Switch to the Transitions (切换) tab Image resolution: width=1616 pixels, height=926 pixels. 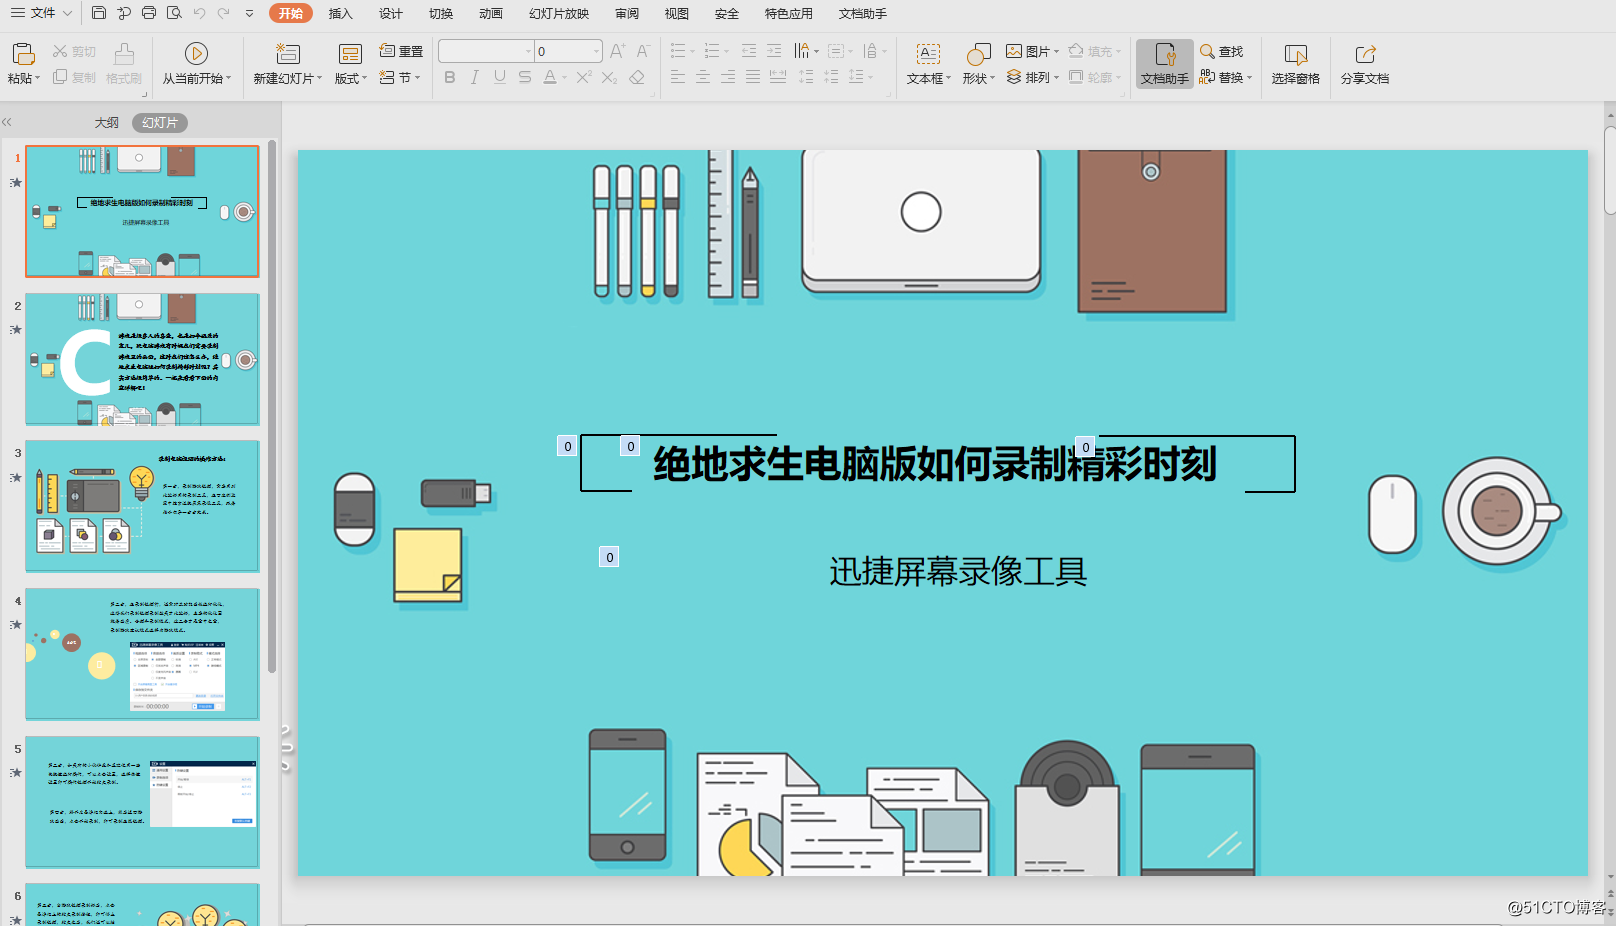pos(441,13)
